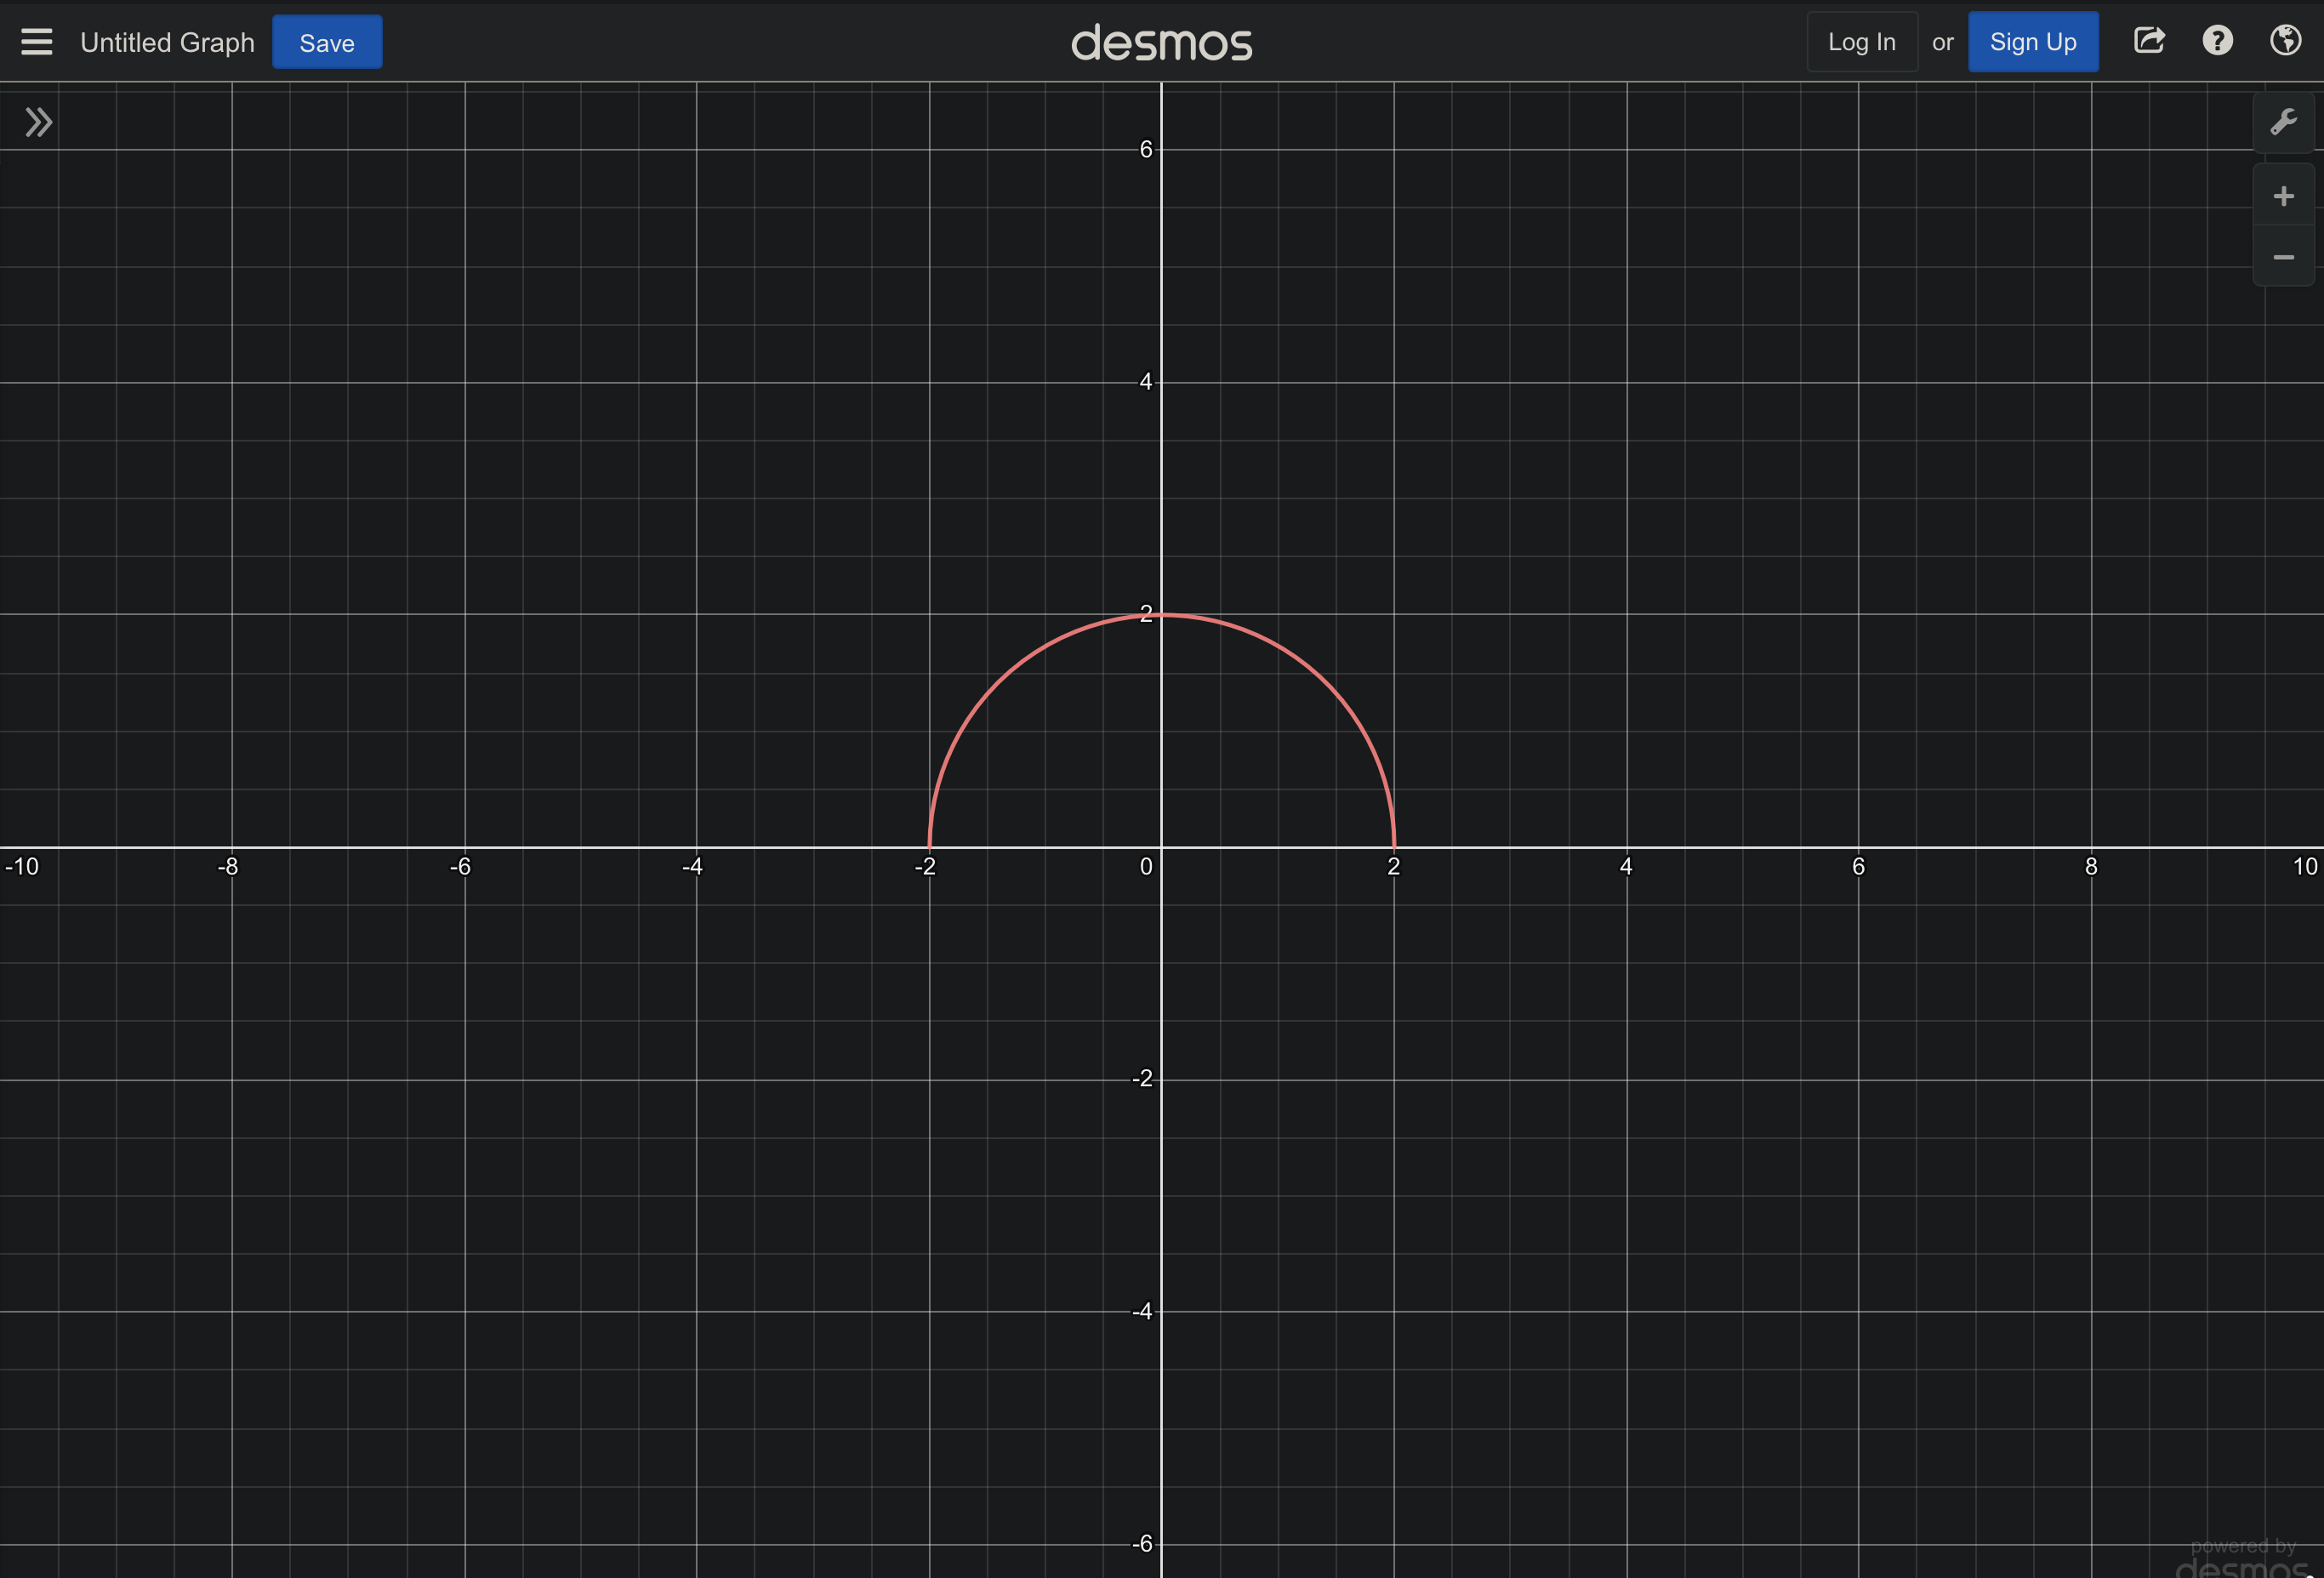The width and height of the screenshot is (2324, 1578).
Task: Click the Untitled Graph title
Action: [167, 42]
